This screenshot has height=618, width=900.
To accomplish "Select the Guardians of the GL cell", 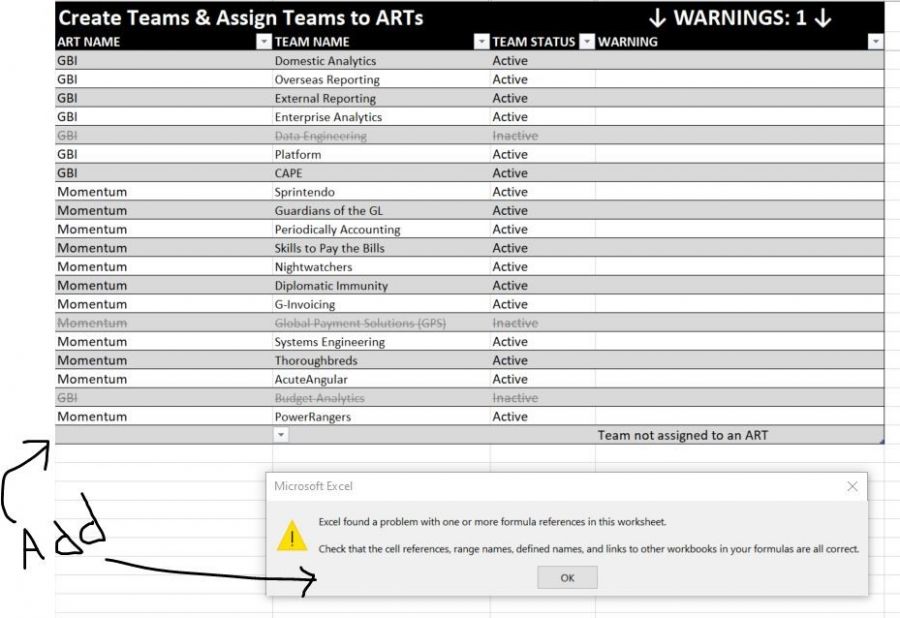I will (381, 211).
